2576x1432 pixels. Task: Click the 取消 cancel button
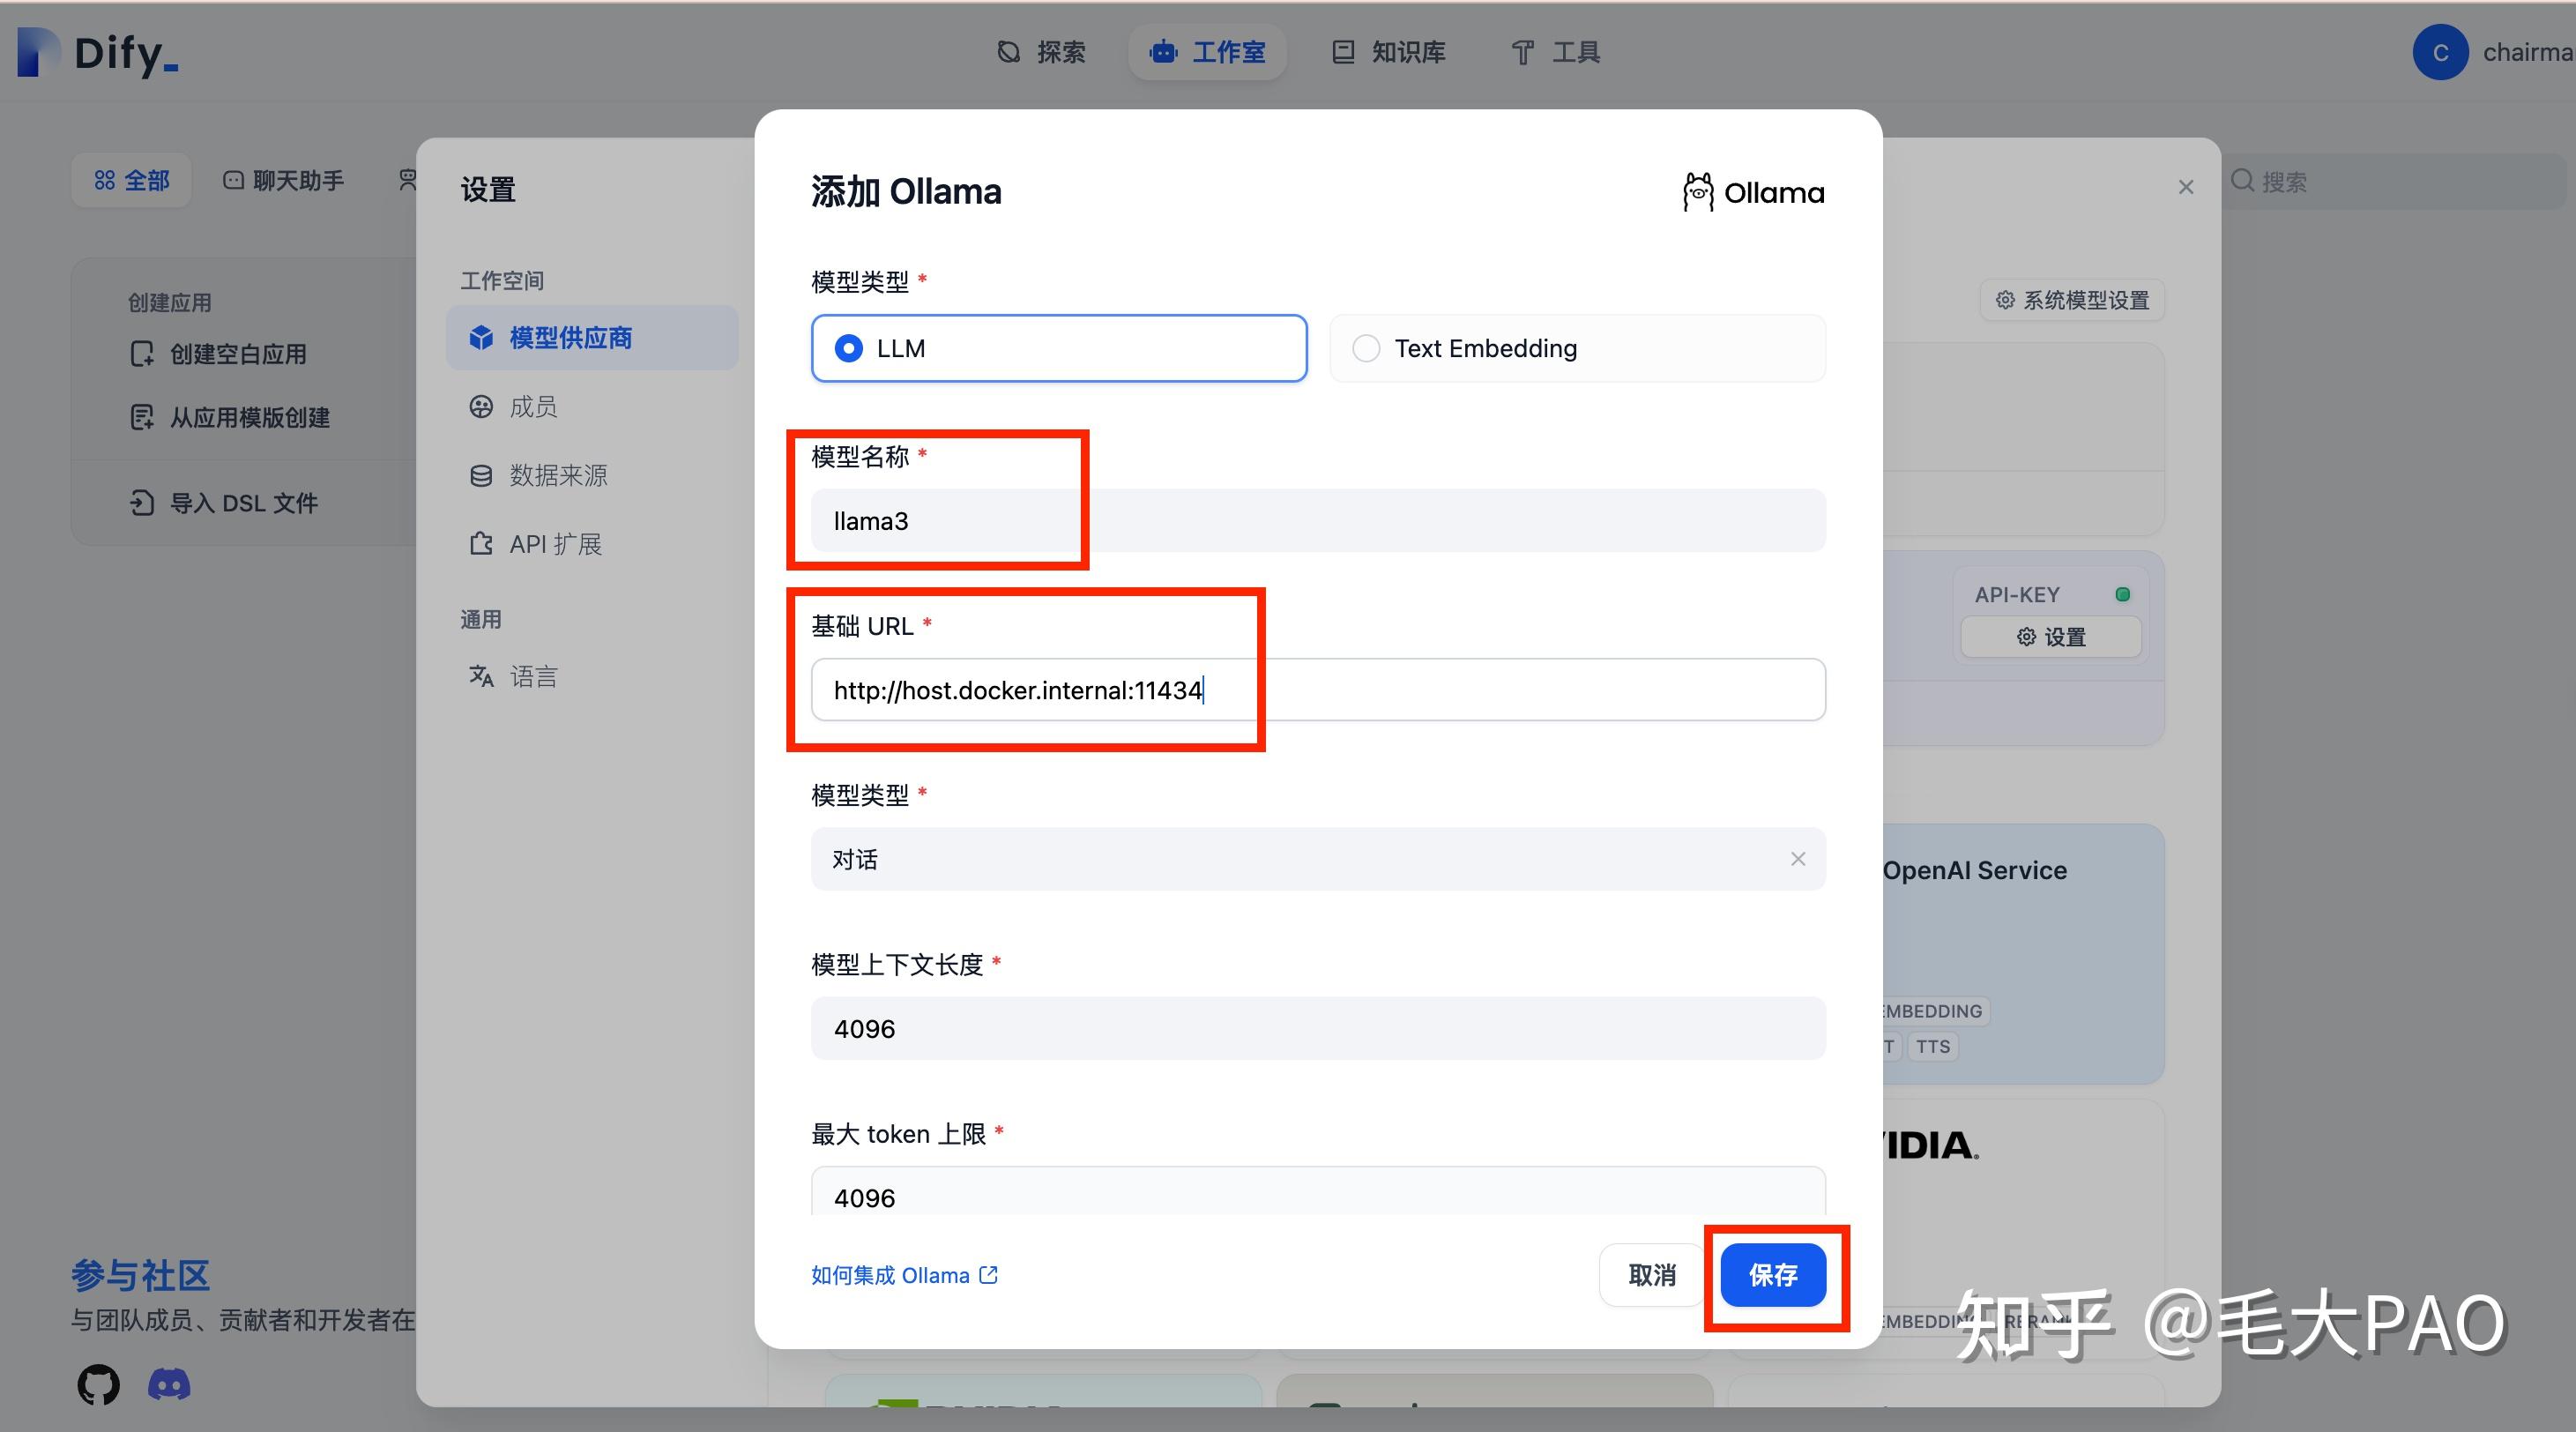click(x=1651, y=1275)
